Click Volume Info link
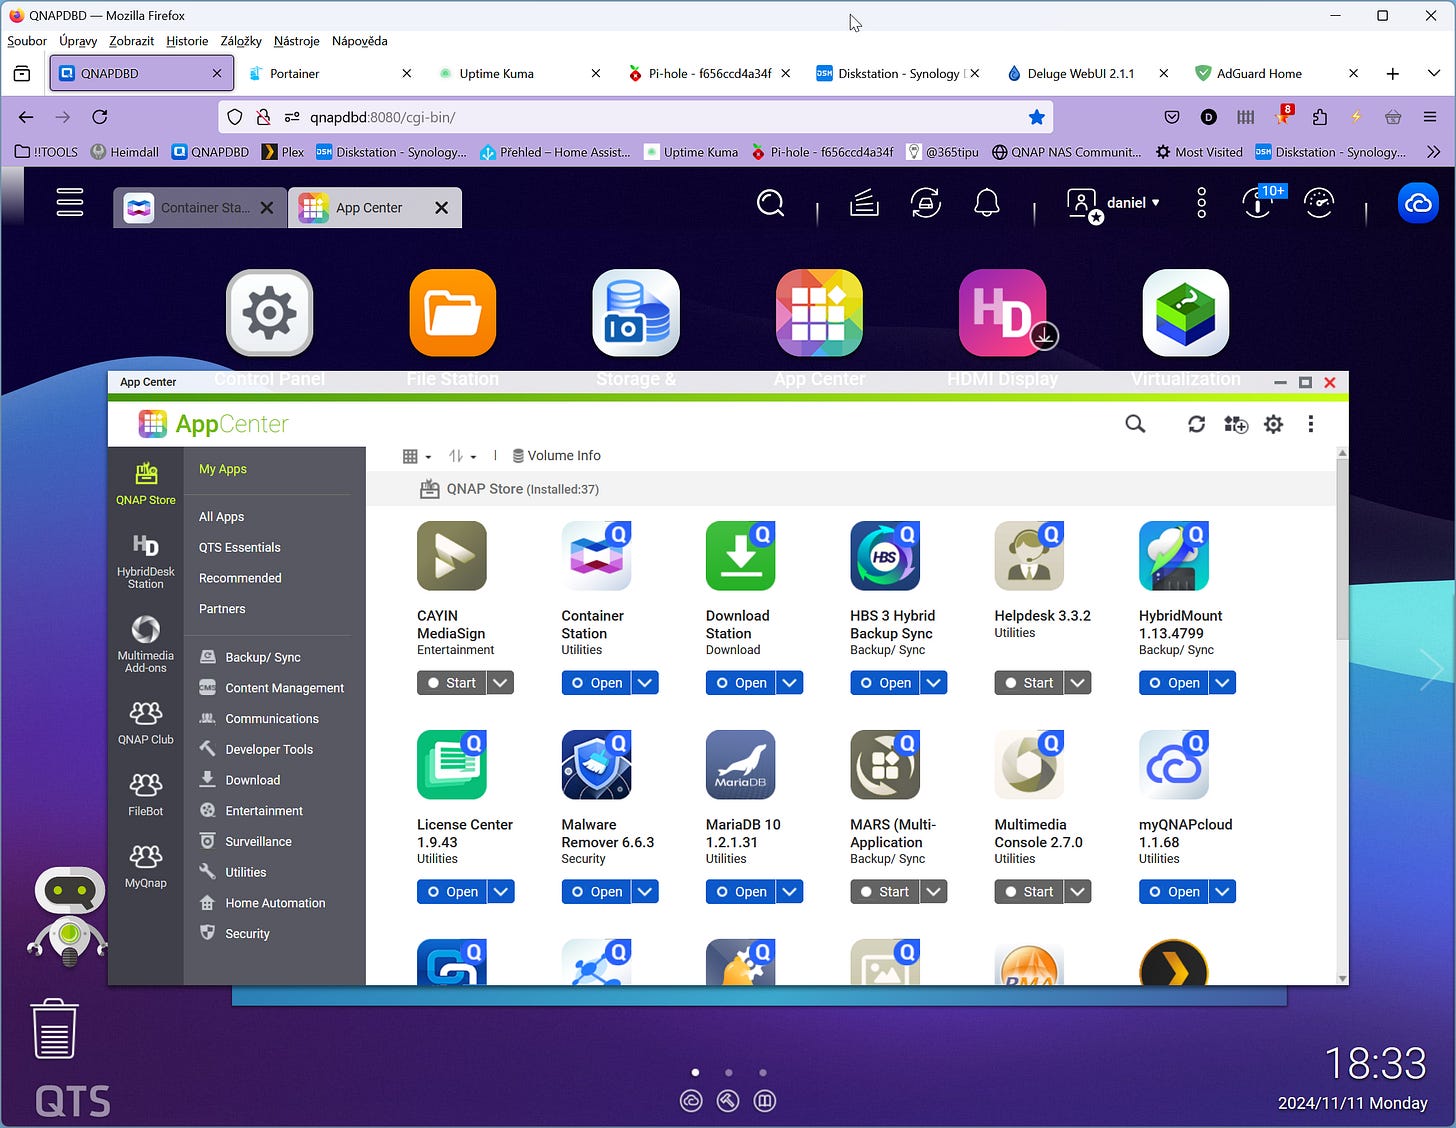 coord(557,456)
